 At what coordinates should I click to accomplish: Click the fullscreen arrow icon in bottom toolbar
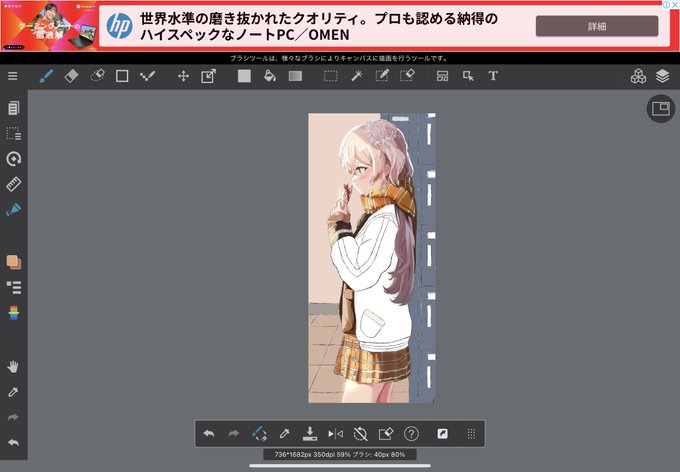pos(442,433)
